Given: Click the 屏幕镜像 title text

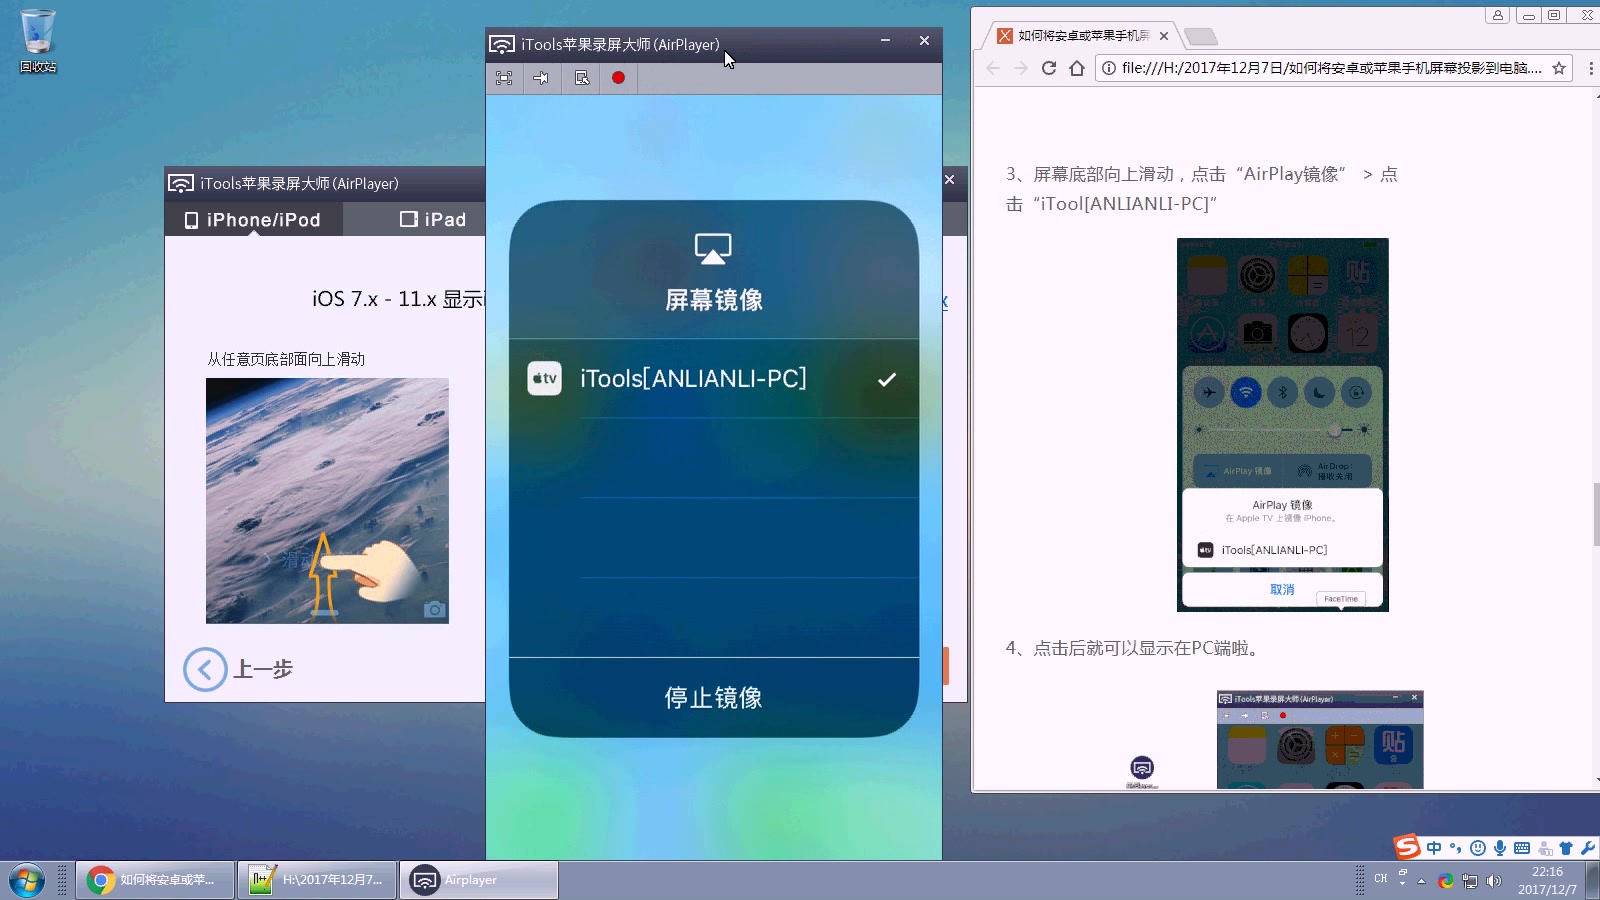Looking at the screenshot, I should coord(714,300).
